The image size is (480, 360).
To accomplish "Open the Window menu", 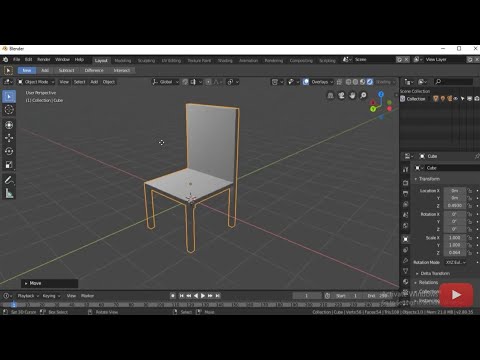I will tap(62, 60).
